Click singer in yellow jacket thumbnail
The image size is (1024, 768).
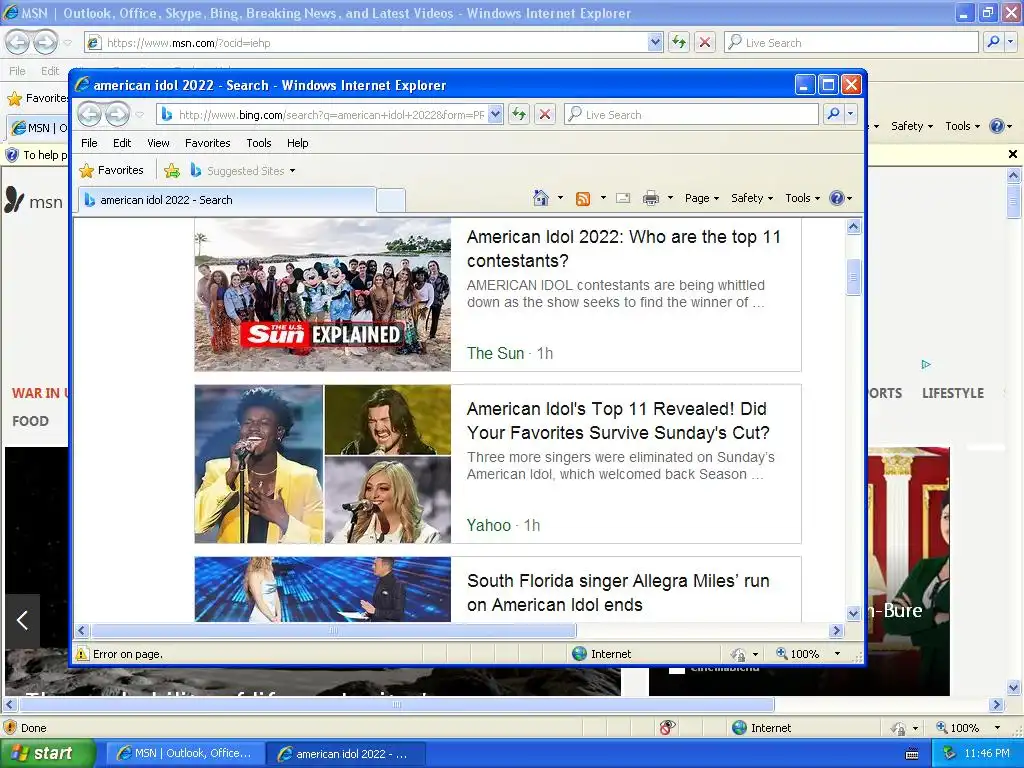(x=259, y=464)
